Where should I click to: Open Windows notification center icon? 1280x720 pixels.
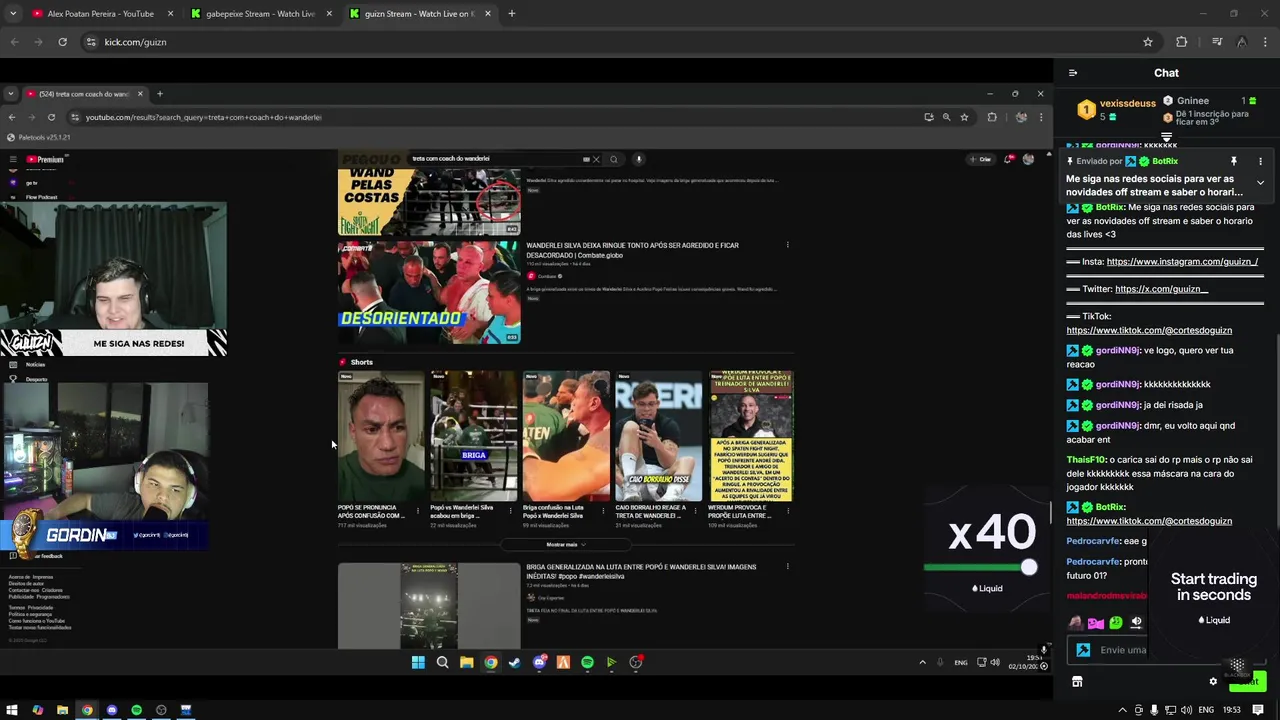[x=1258, y=710]
